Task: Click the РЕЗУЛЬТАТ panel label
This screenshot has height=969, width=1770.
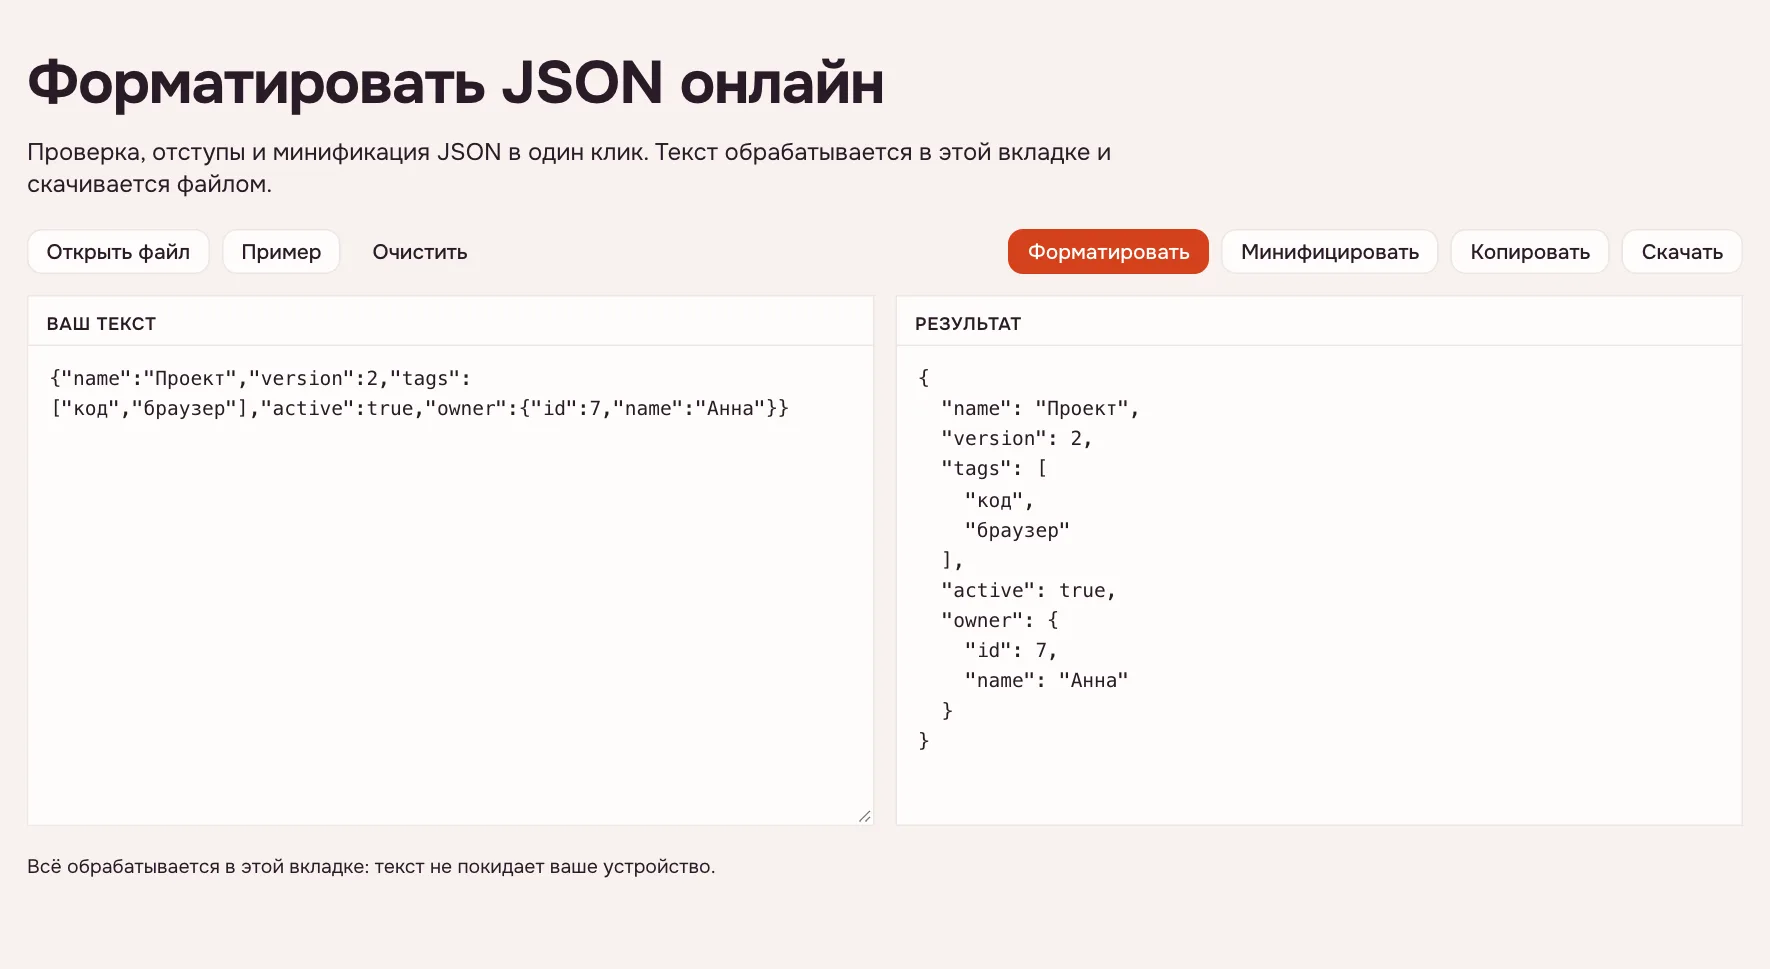Action: click(x=968, y=324)
